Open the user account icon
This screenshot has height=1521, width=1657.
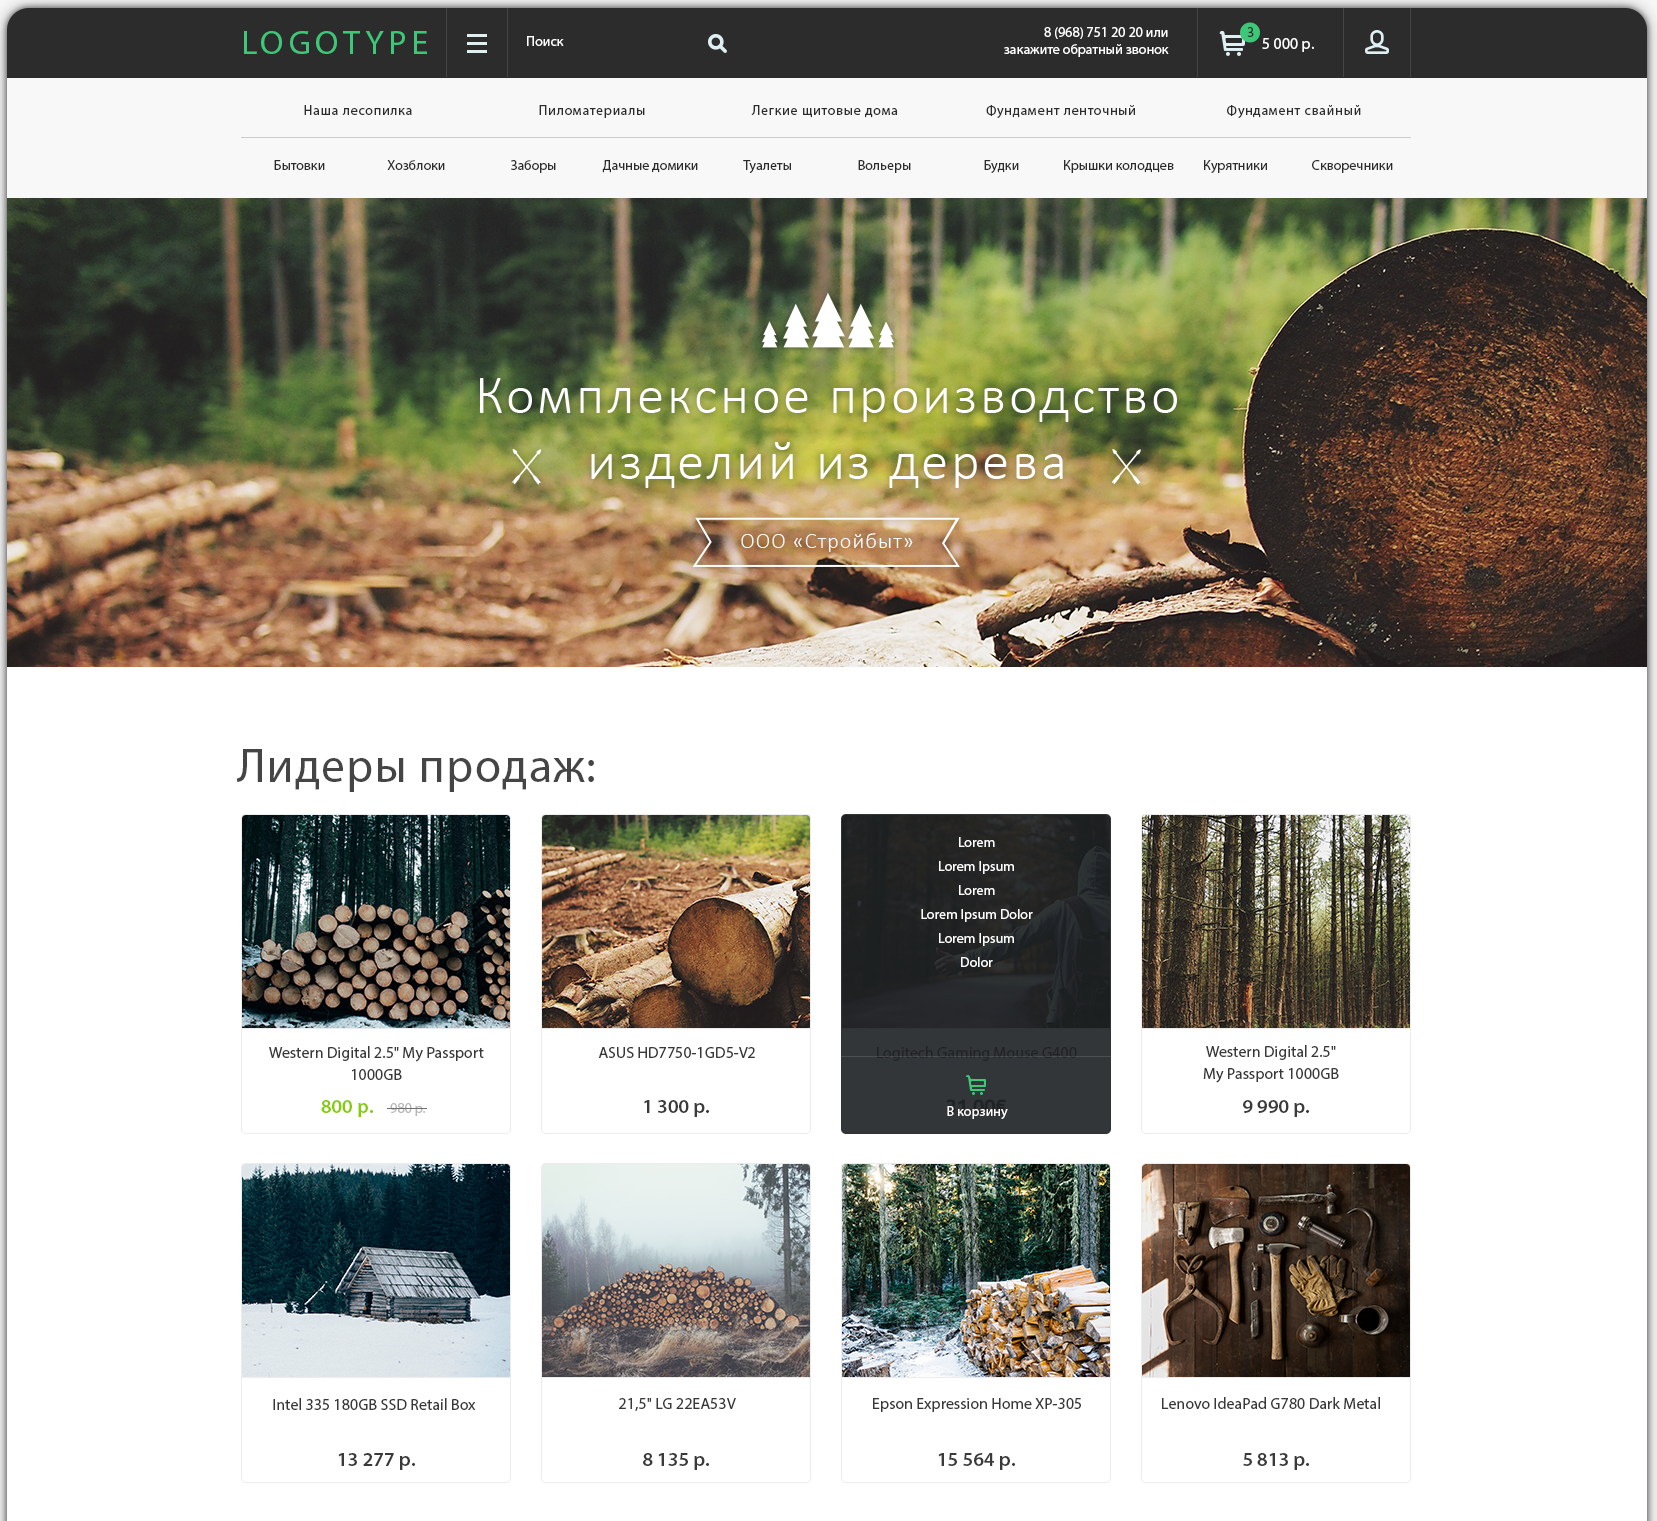coord(1377,42)
